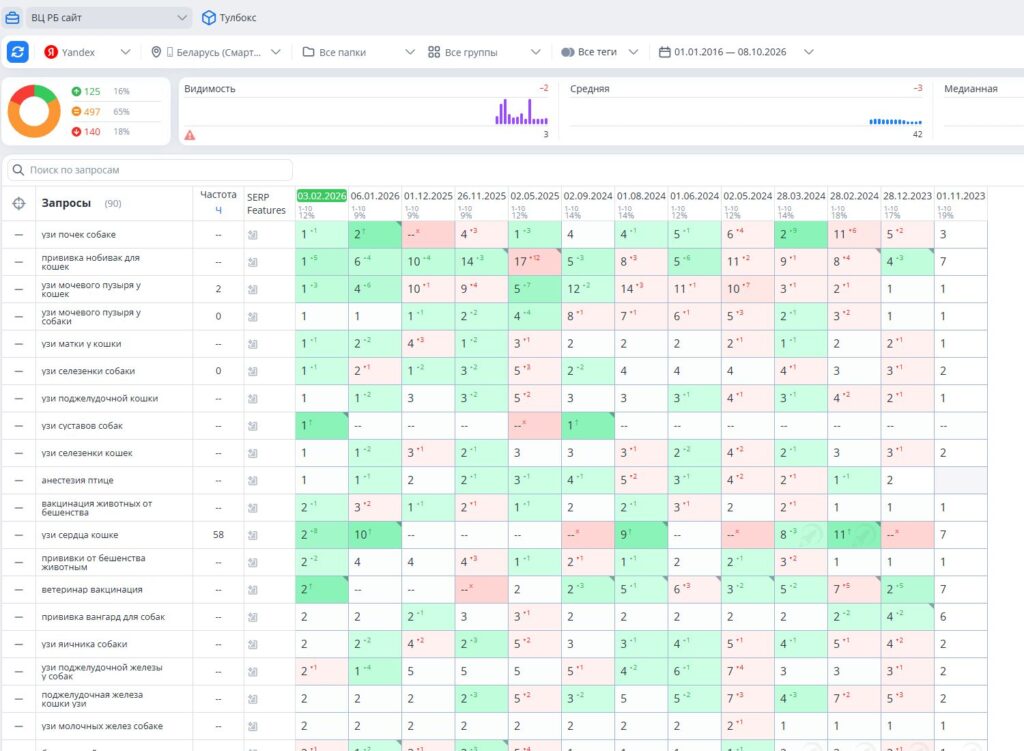Open SERP features icon for прививка вангард для собак
Viewport: 1024px width, 751px height.
[x=253, y=617]
